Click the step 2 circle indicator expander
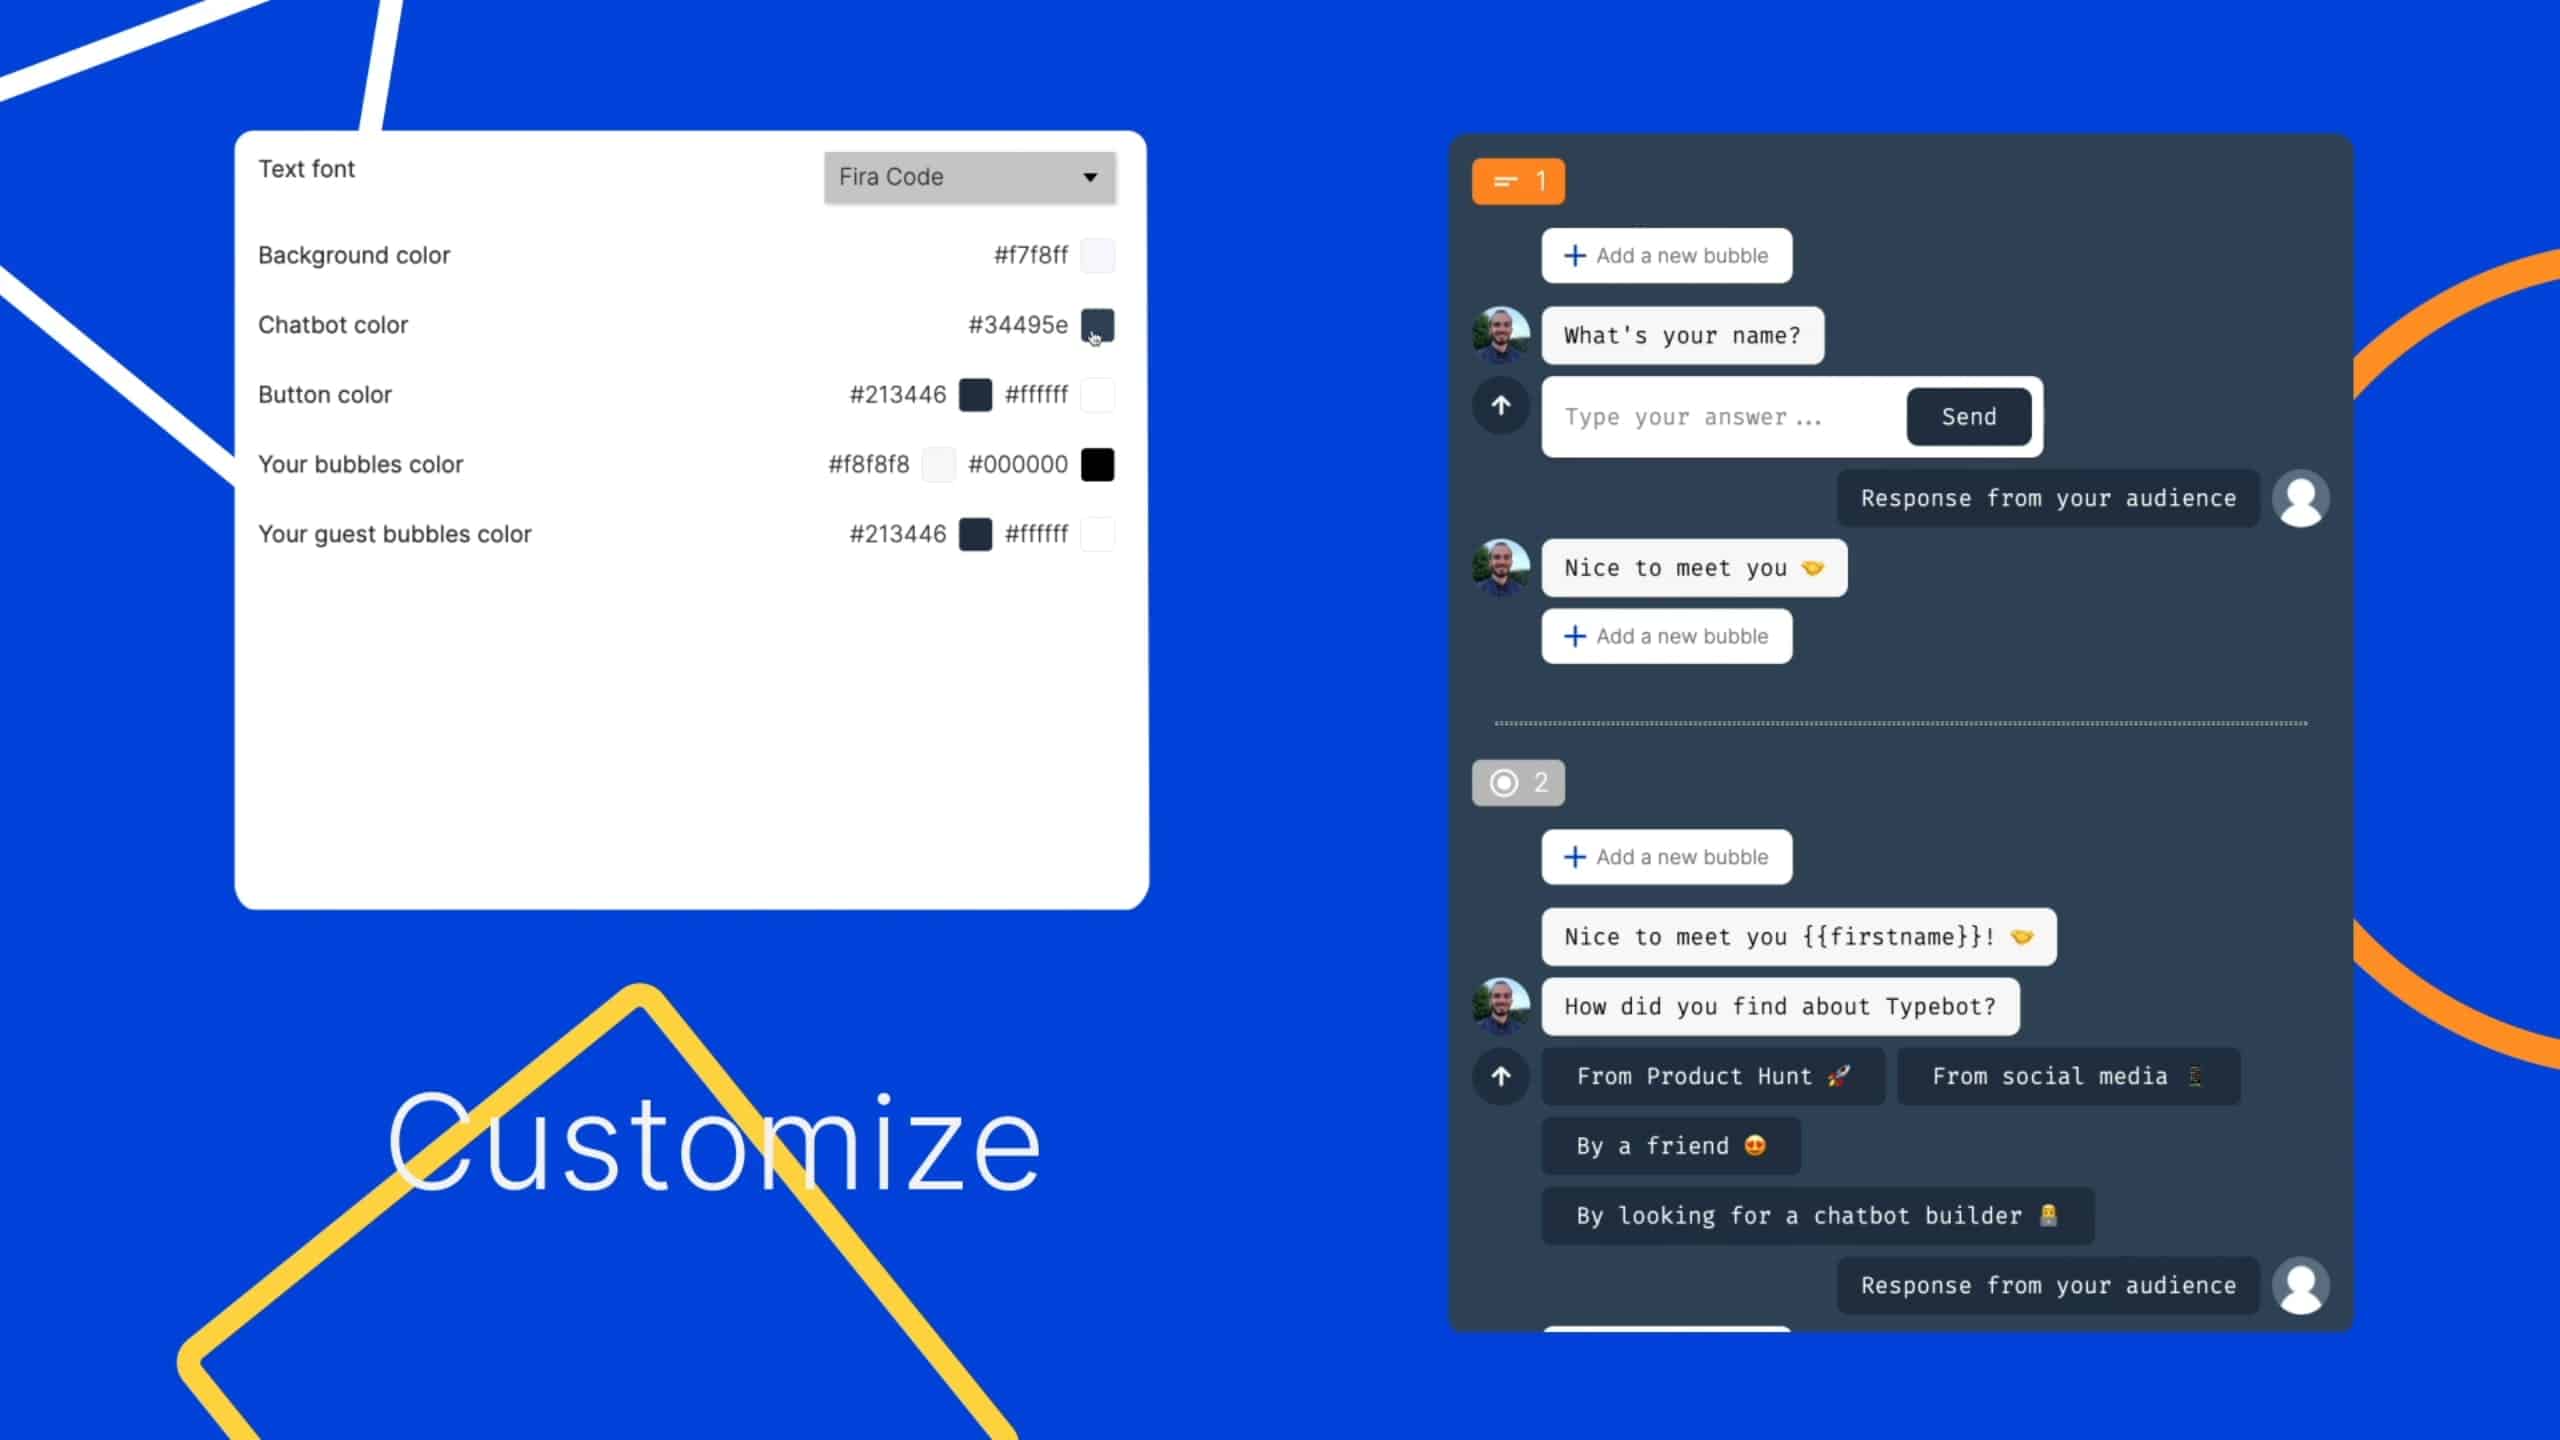 (x=1516, y=781)
